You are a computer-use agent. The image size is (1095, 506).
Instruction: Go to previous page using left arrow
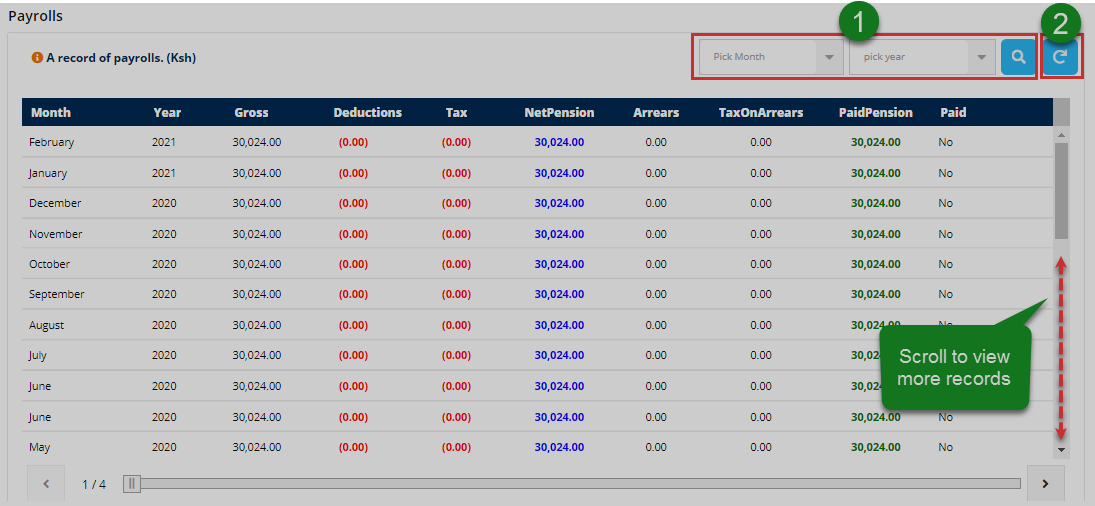(46, 484)
